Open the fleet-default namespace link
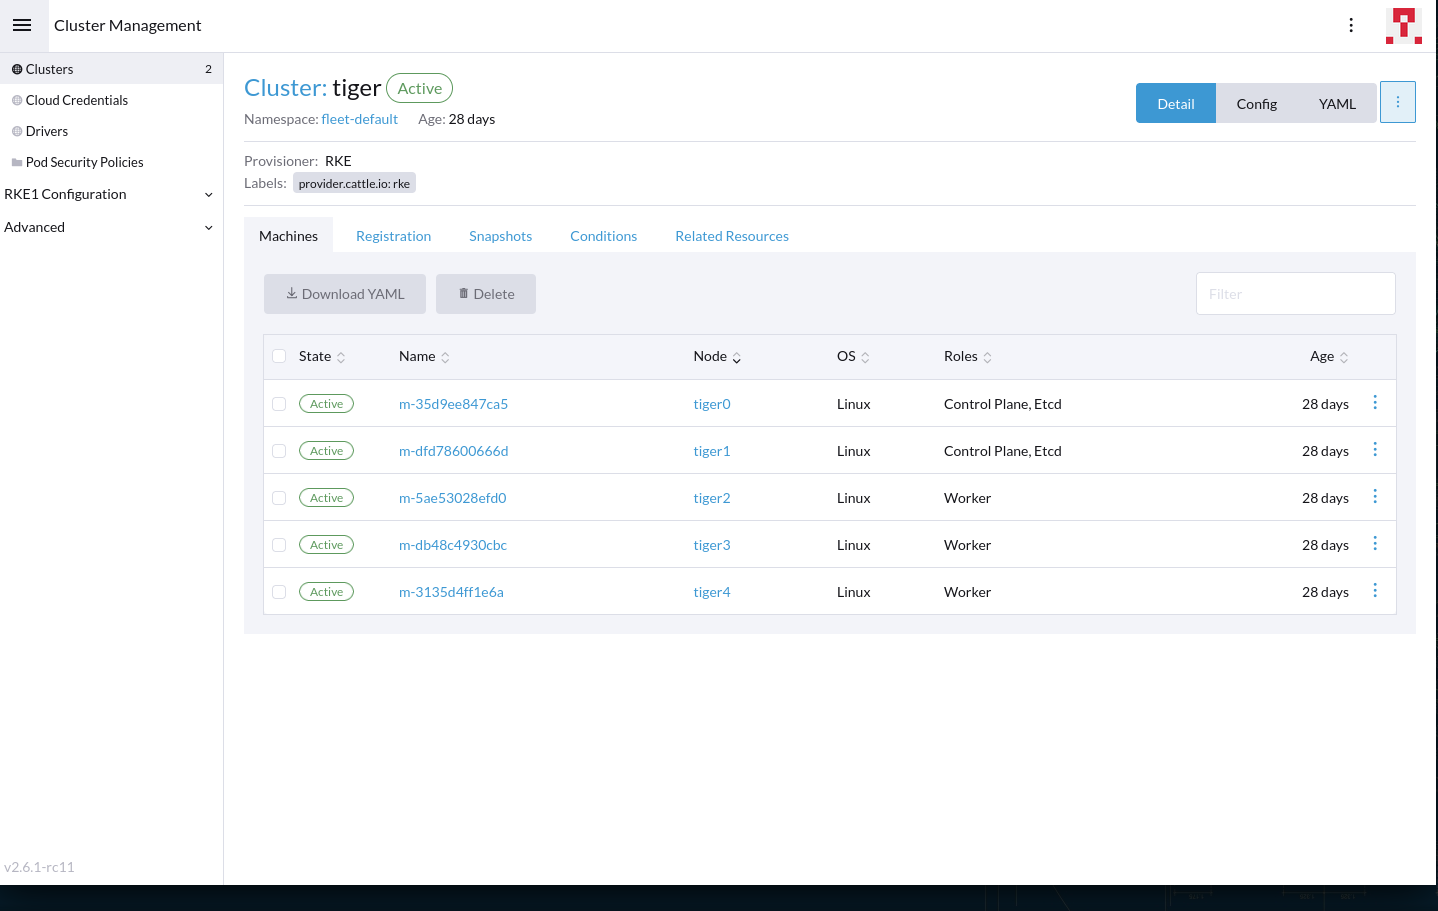1438x911 pixels. pos(360,119)
